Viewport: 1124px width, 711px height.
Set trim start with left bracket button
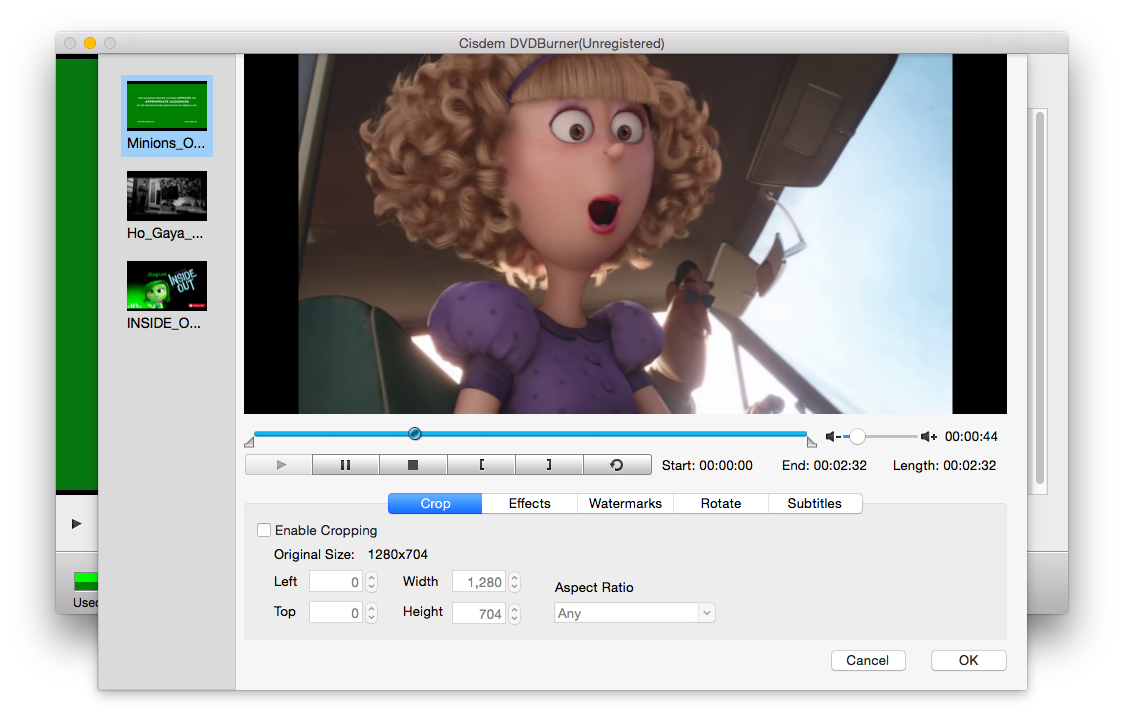pos(481,465)
